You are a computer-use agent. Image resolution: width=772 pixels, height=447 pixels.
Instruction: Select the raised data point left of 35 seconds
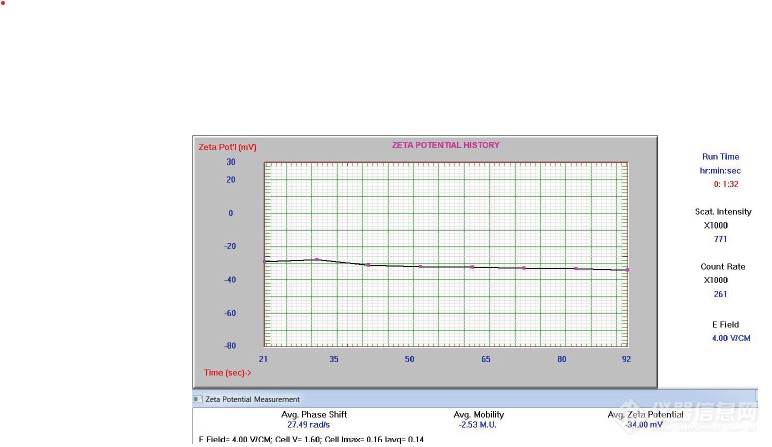[x=317, y=259]
